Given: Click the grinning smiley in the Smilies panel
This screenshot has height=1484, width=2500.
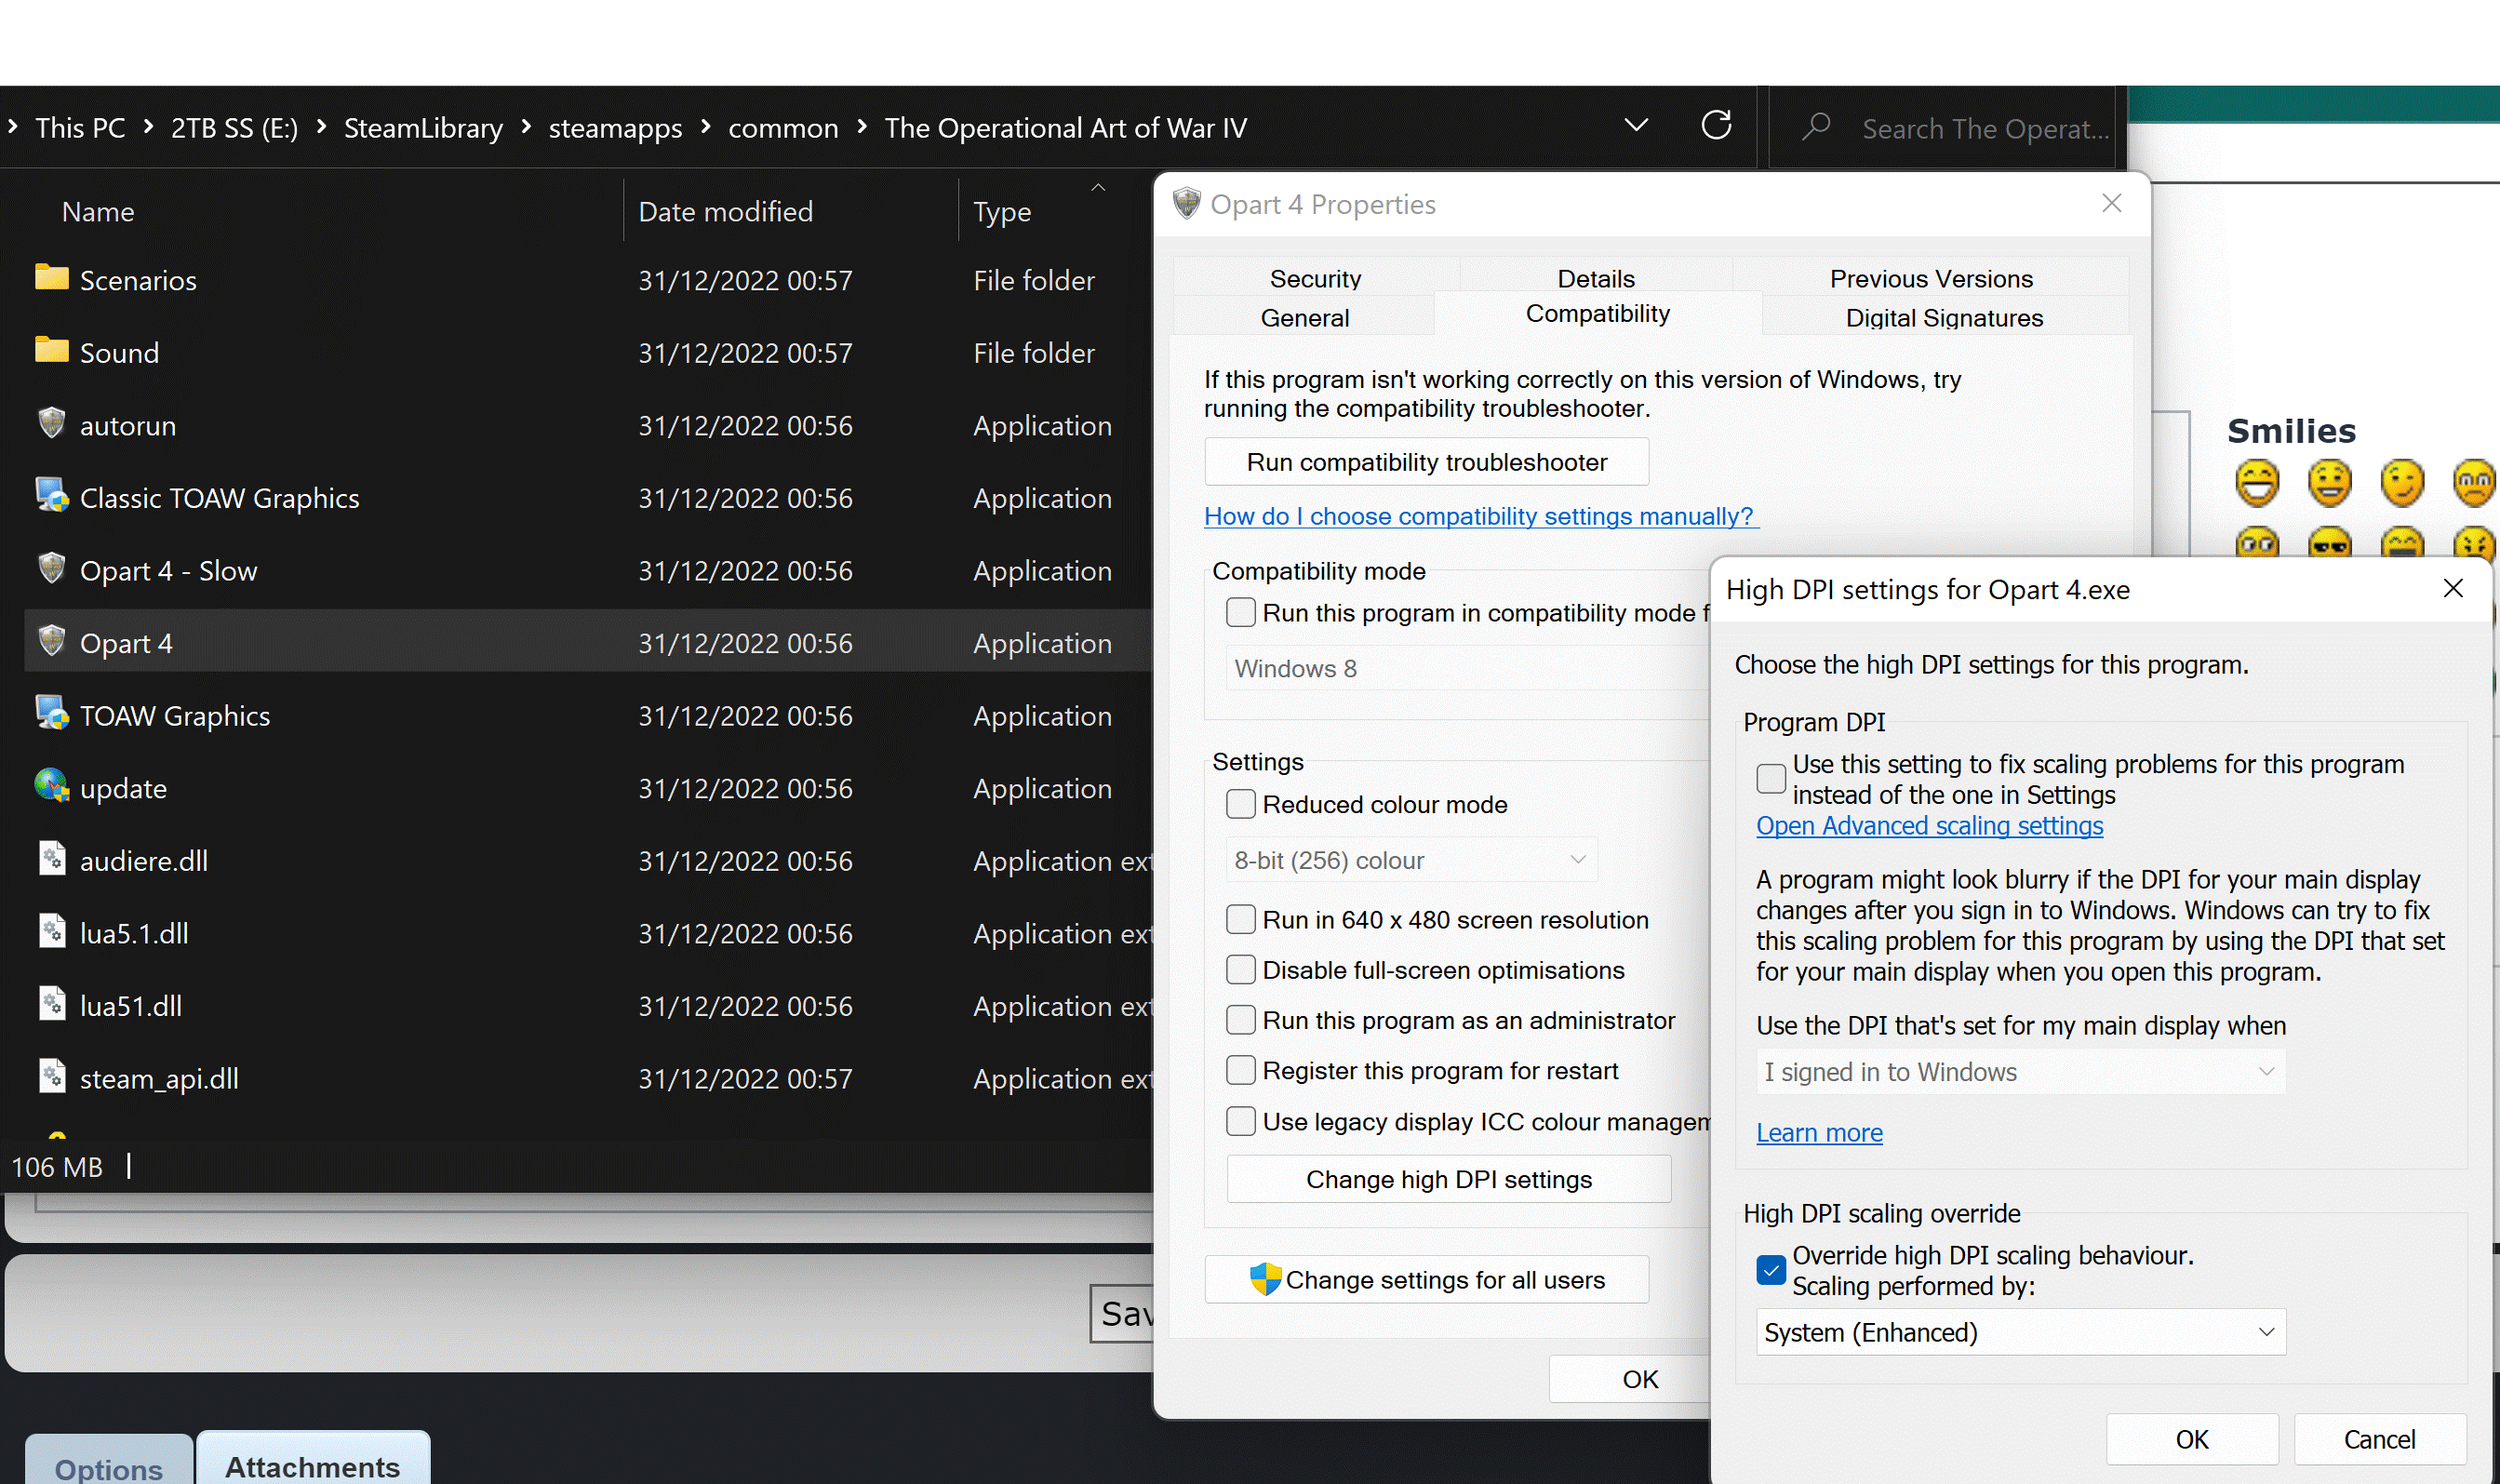Looking at the screenshot, I should click(x=2256, y=484).
